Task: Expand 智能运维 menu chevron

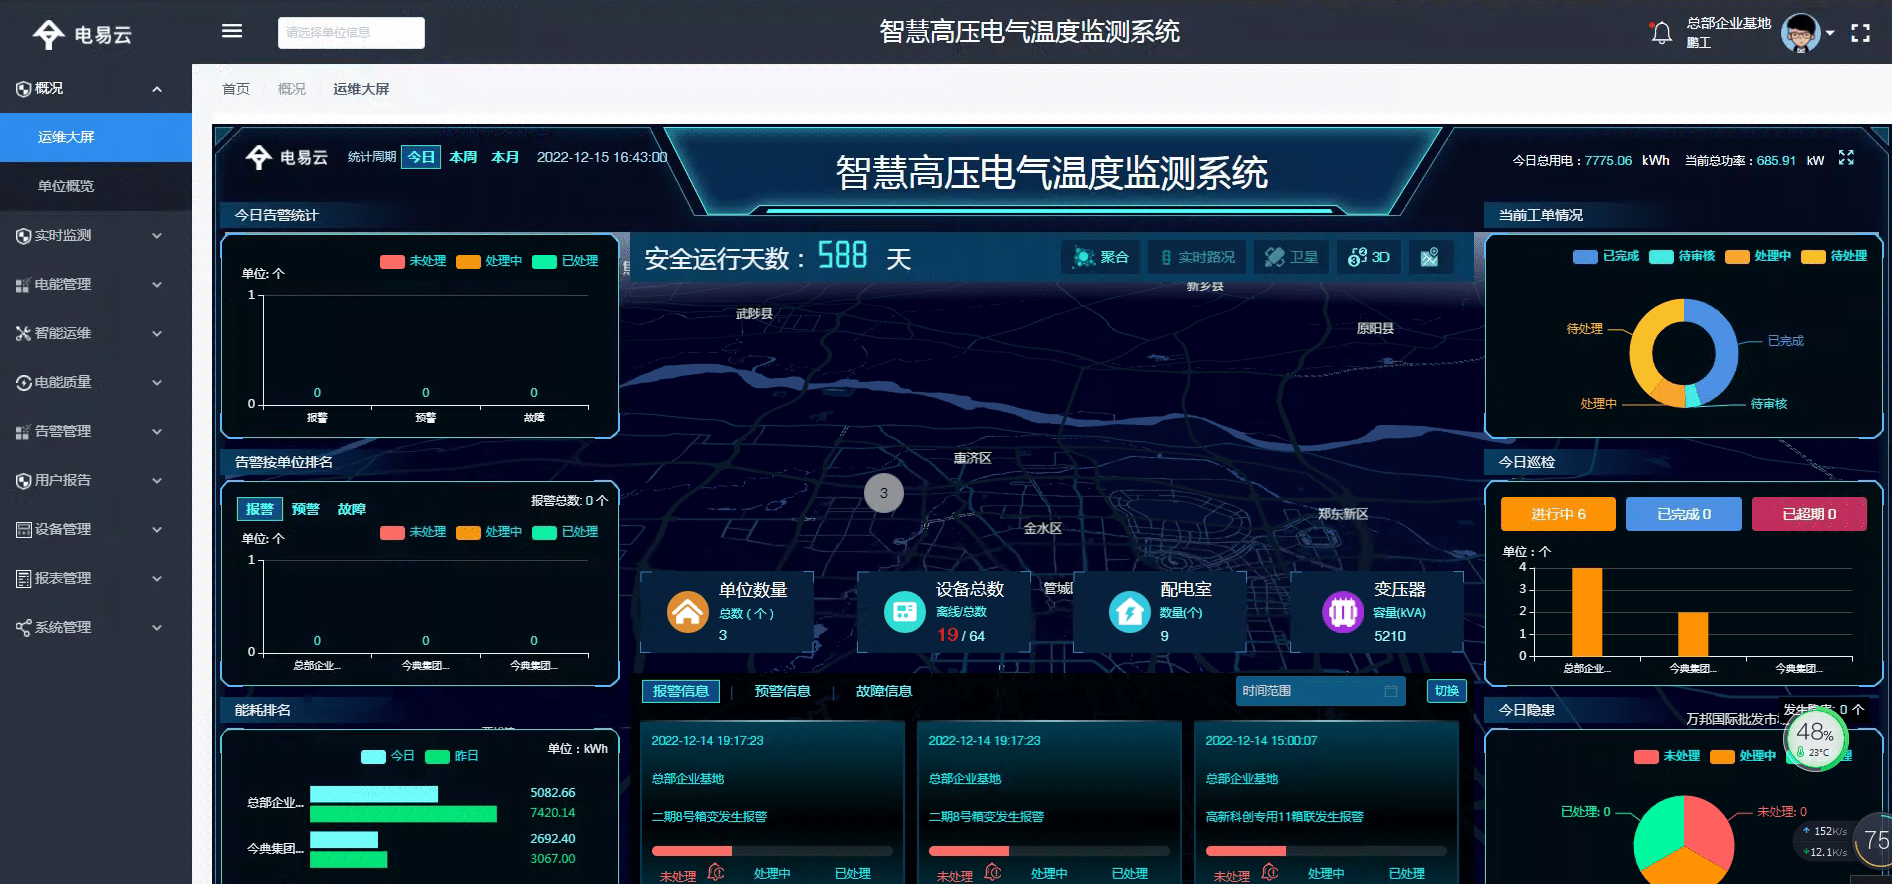Action: click(x=157, y=334)
